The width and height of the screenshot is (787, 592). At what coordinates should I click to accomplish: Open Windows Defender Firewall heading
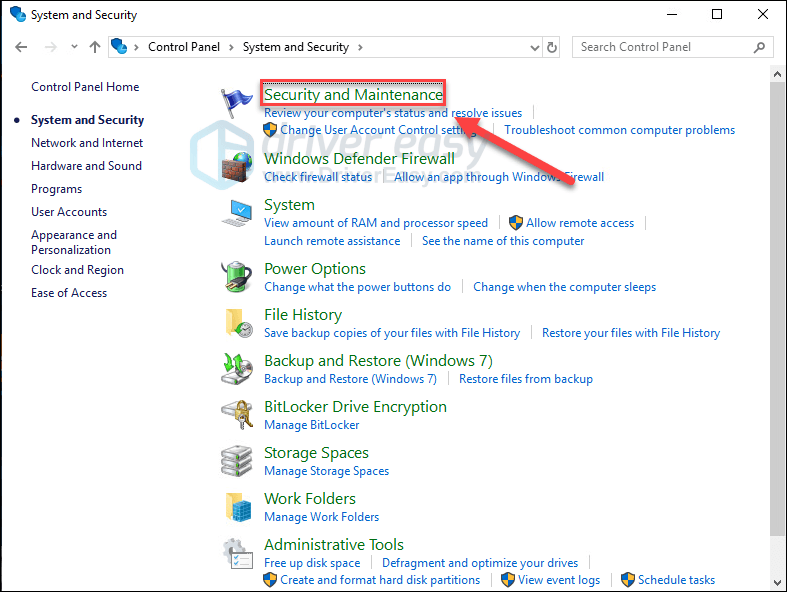click(x=359, y=159)
